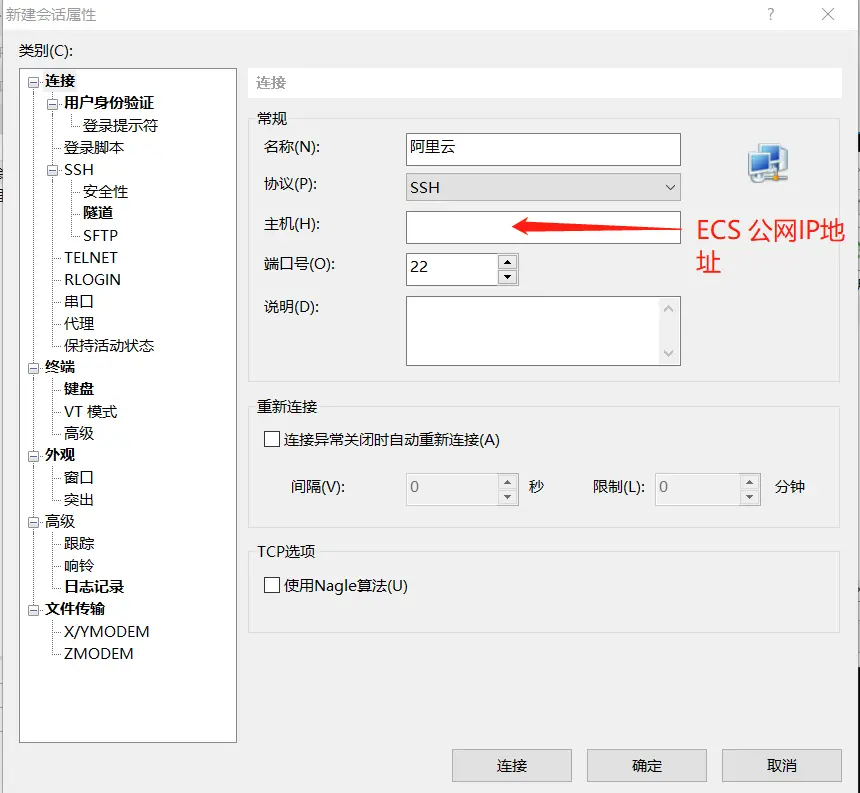860x793 pixels.
Task: Decrease the 限制 minutes value
Action: 749,497
